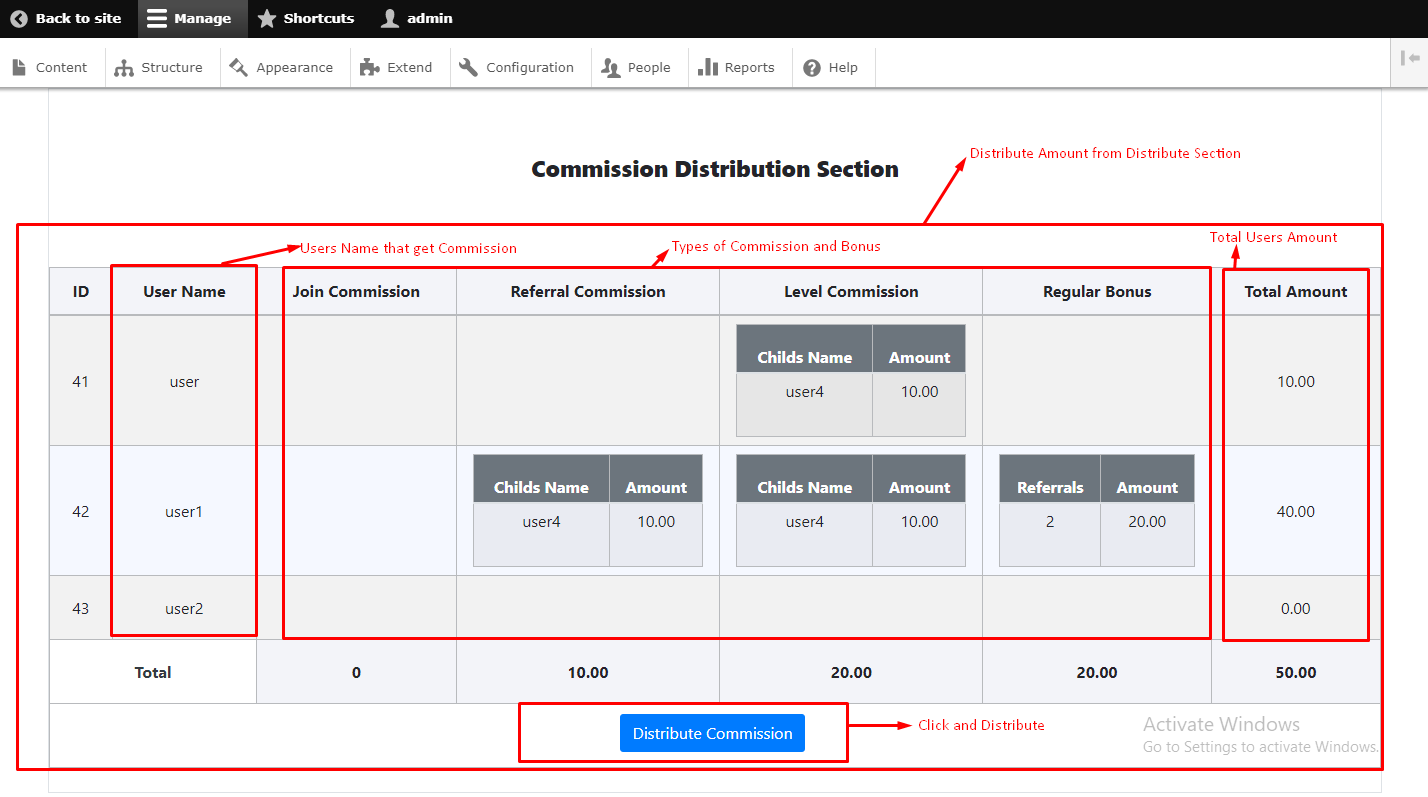Image resolution: width=1428 pixels, height=797 pixels.
Task: Click the Extend puzzle piece icon
Action: (369, 67)
